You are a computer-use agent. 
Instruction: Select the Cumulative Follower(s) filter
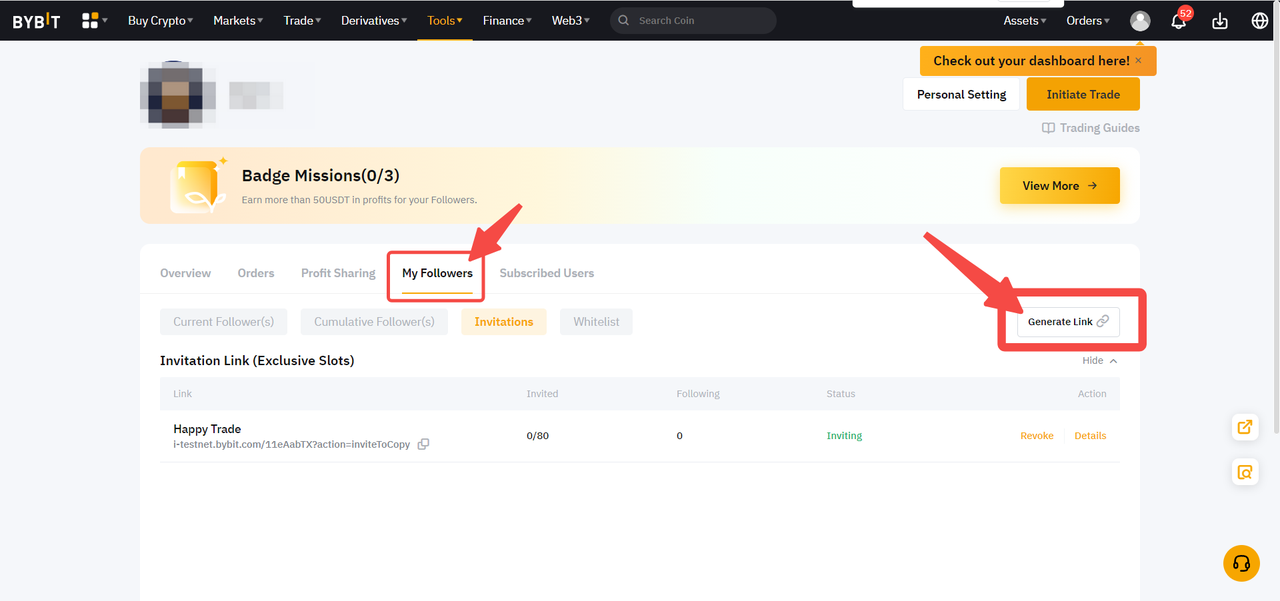tap(374, 322)
